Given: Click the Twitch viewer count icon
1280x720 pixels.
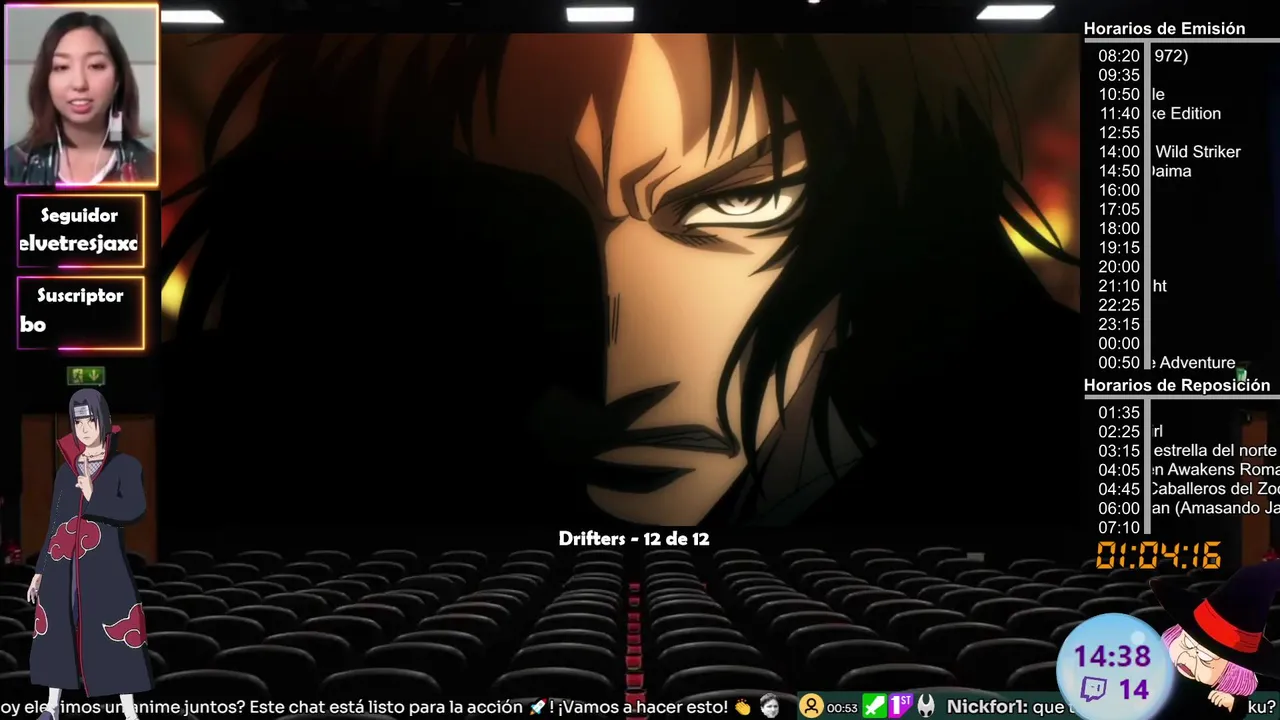Looking at the screenshot, I should (x=1095, y=689).
